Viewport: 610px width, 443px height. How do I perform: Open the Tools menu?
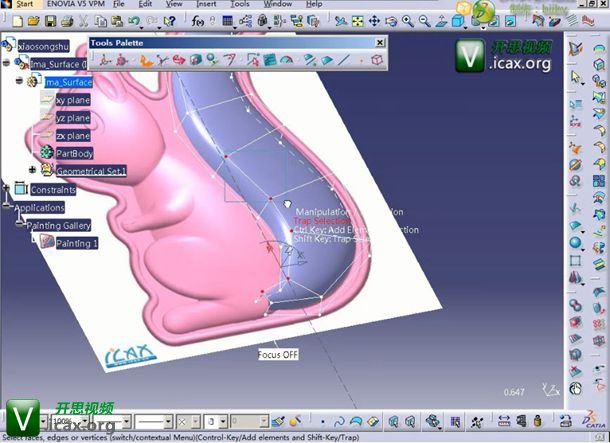pos(239,5)
